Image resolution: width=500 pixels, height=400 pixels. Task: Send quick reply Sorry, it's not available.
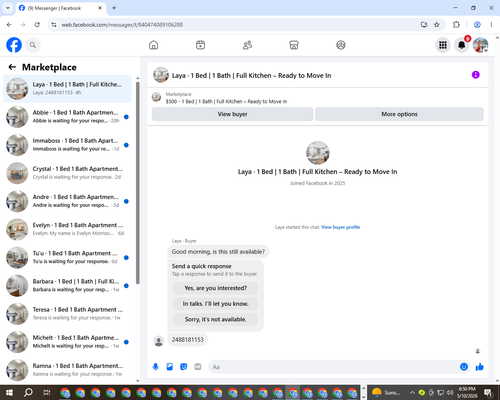point(216,319)
